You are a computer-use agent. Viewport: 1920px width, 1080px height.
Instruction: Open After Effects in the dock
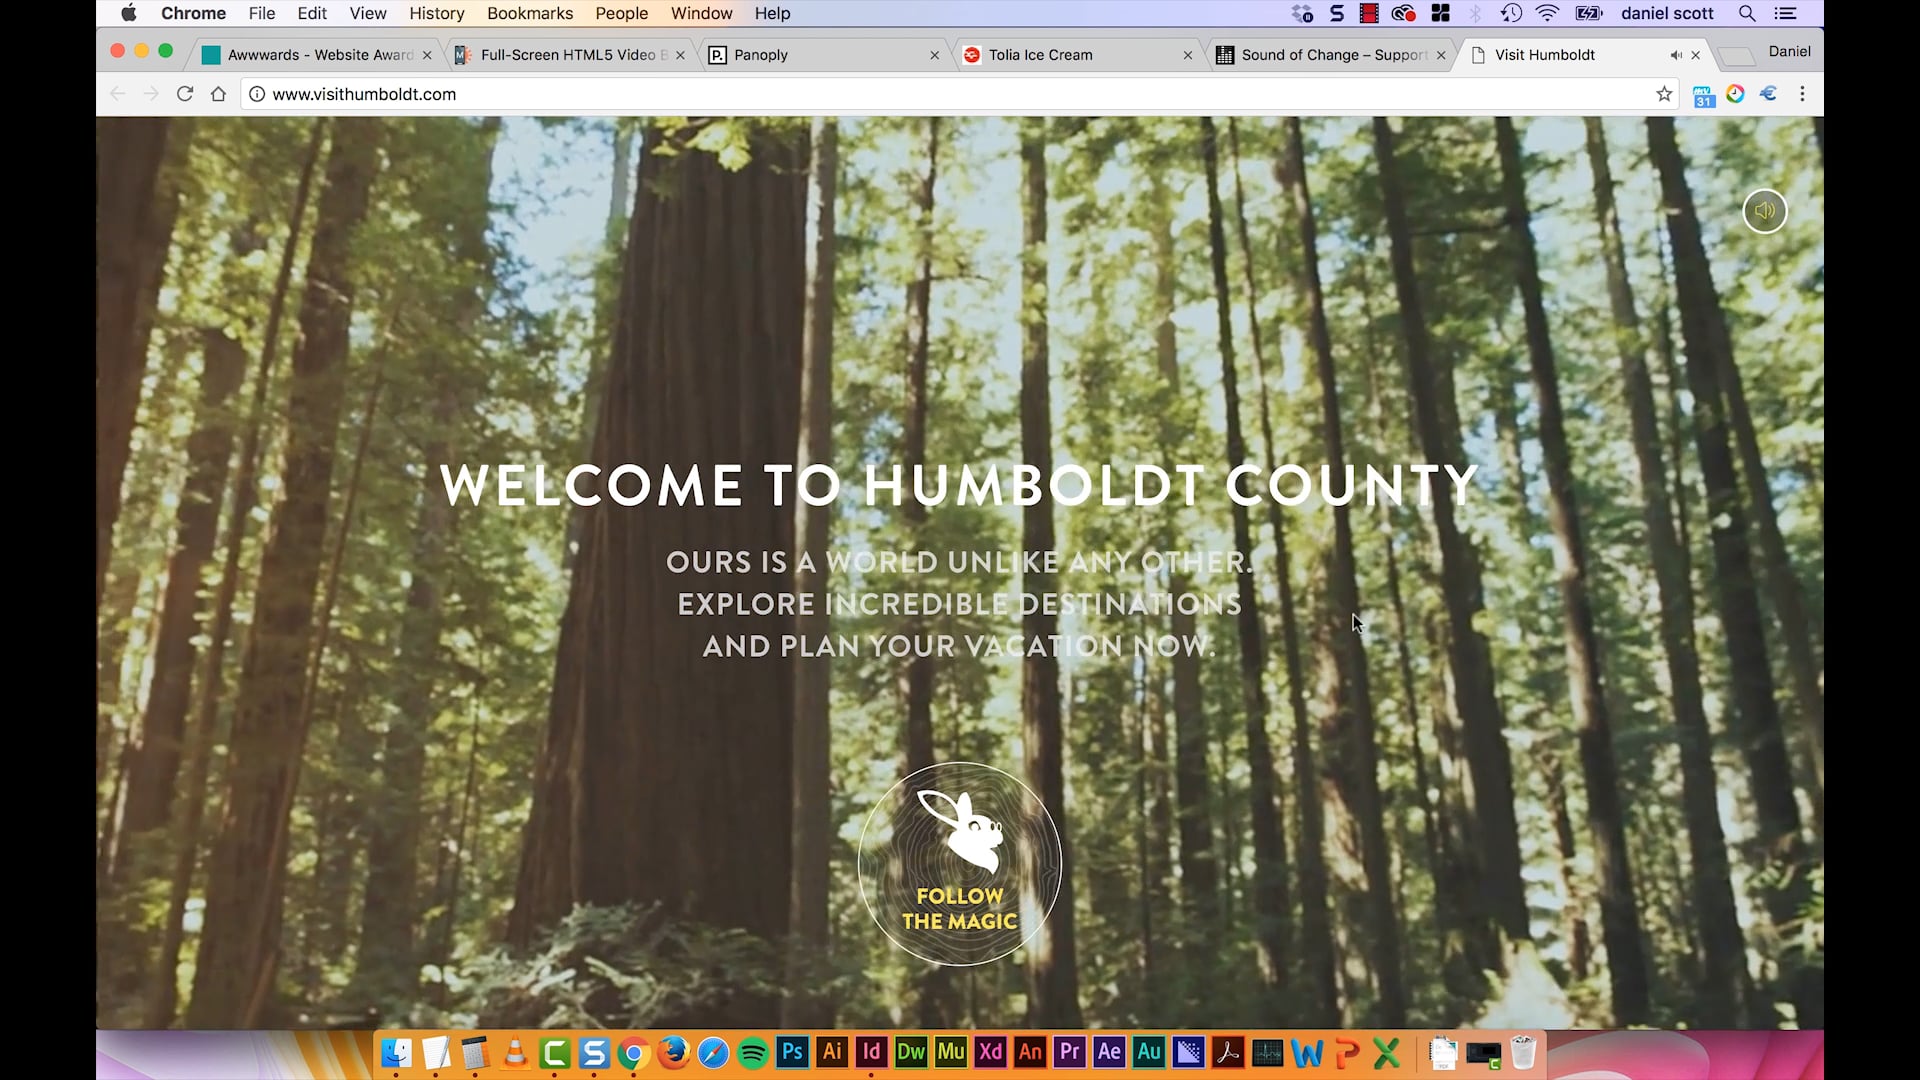[x=1110, y=1054]
